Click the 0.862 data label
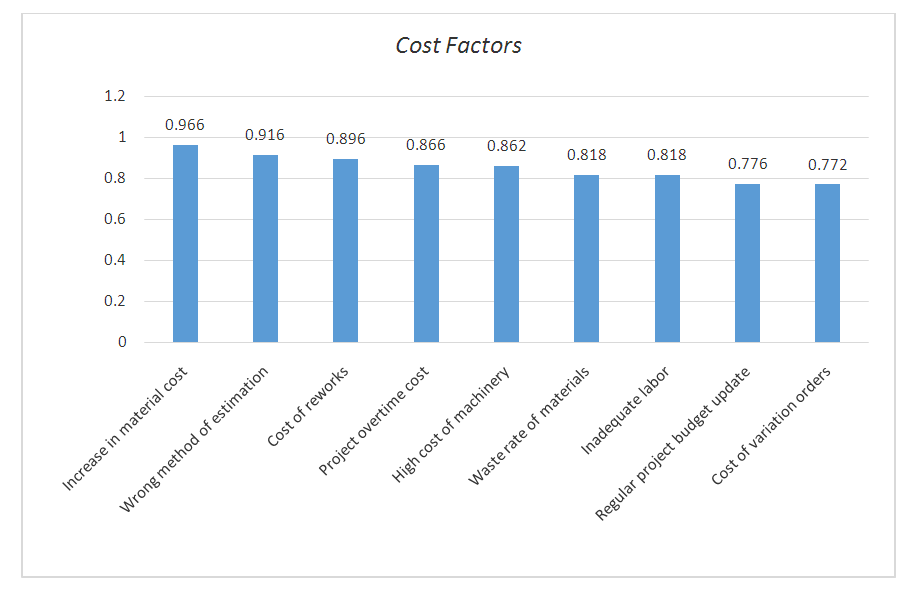Image resolution: width=911 pixels, height=589 pixels. [x=506, y=146]
